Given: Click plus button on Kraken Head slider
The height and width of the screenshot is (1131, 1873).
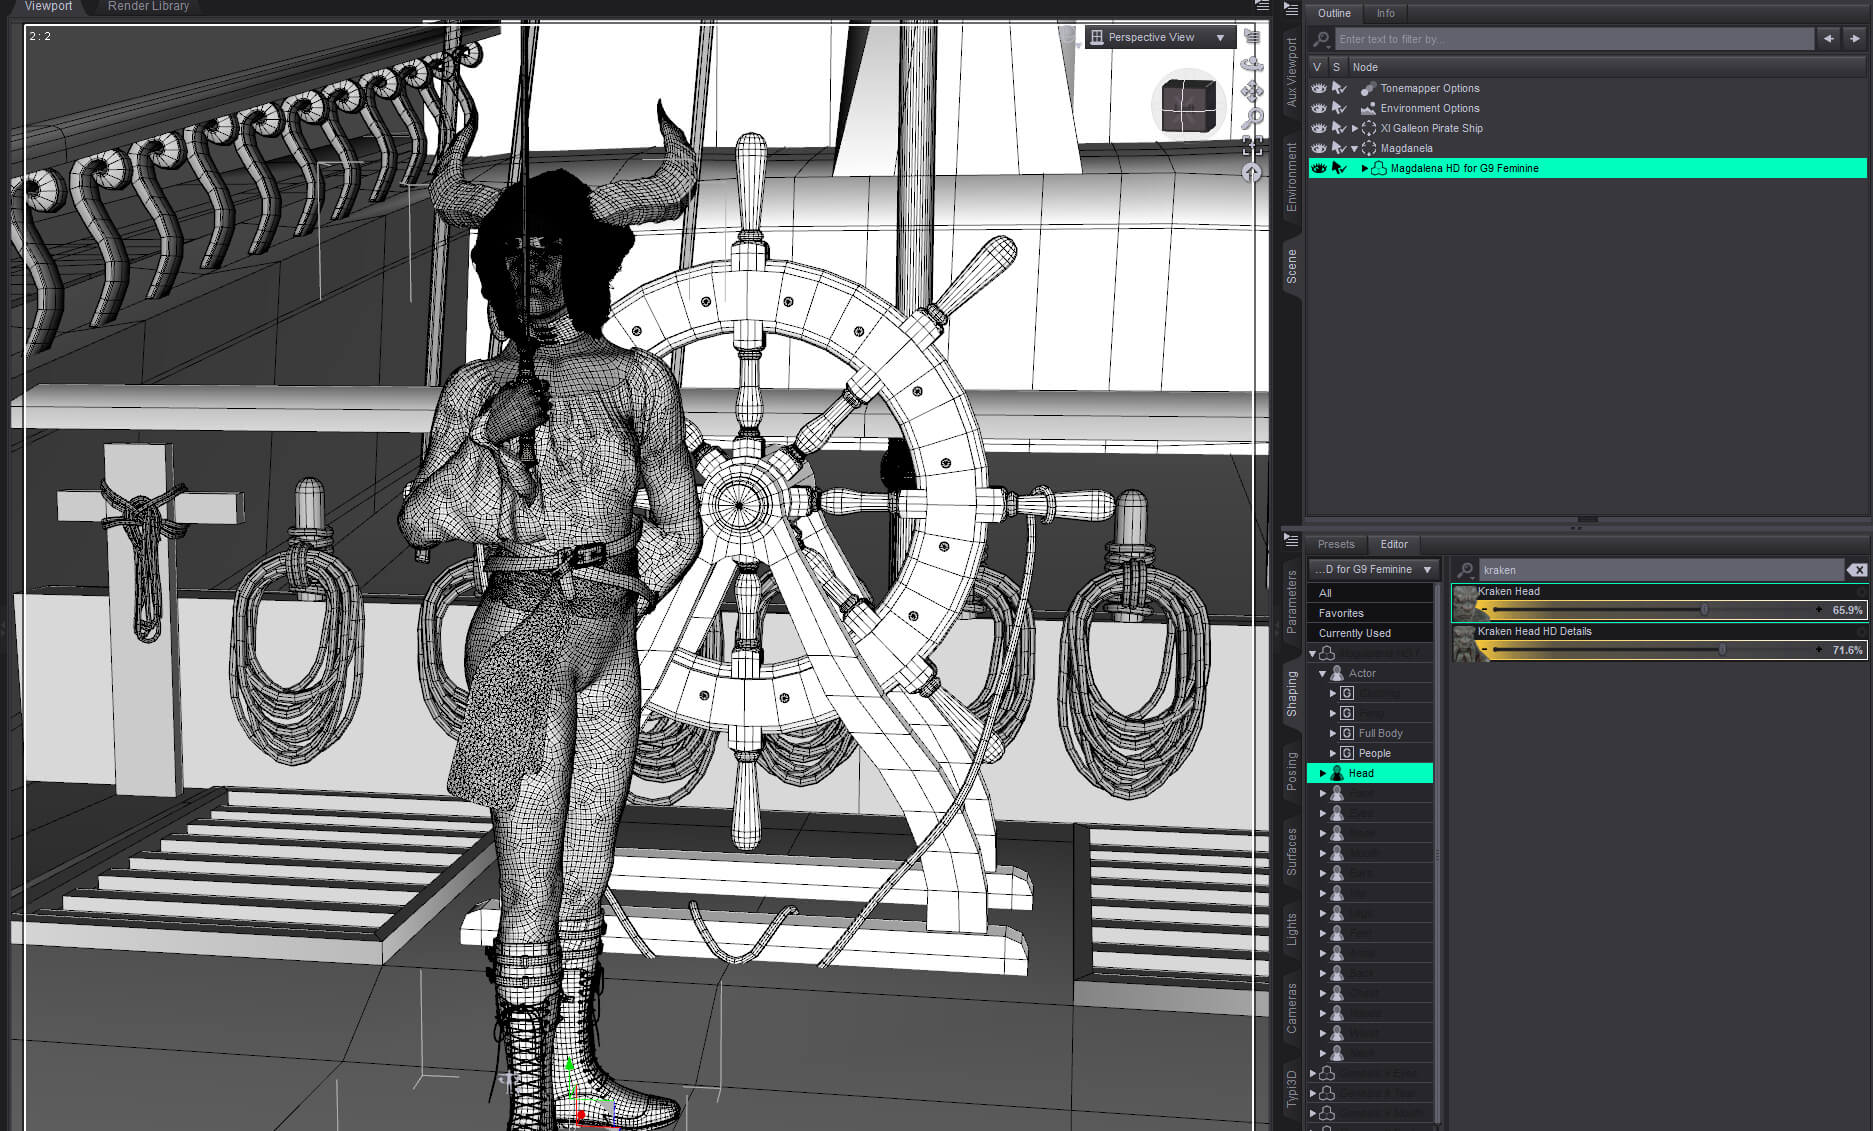Looking at the screenshot, I should (x=1819, y=610).
